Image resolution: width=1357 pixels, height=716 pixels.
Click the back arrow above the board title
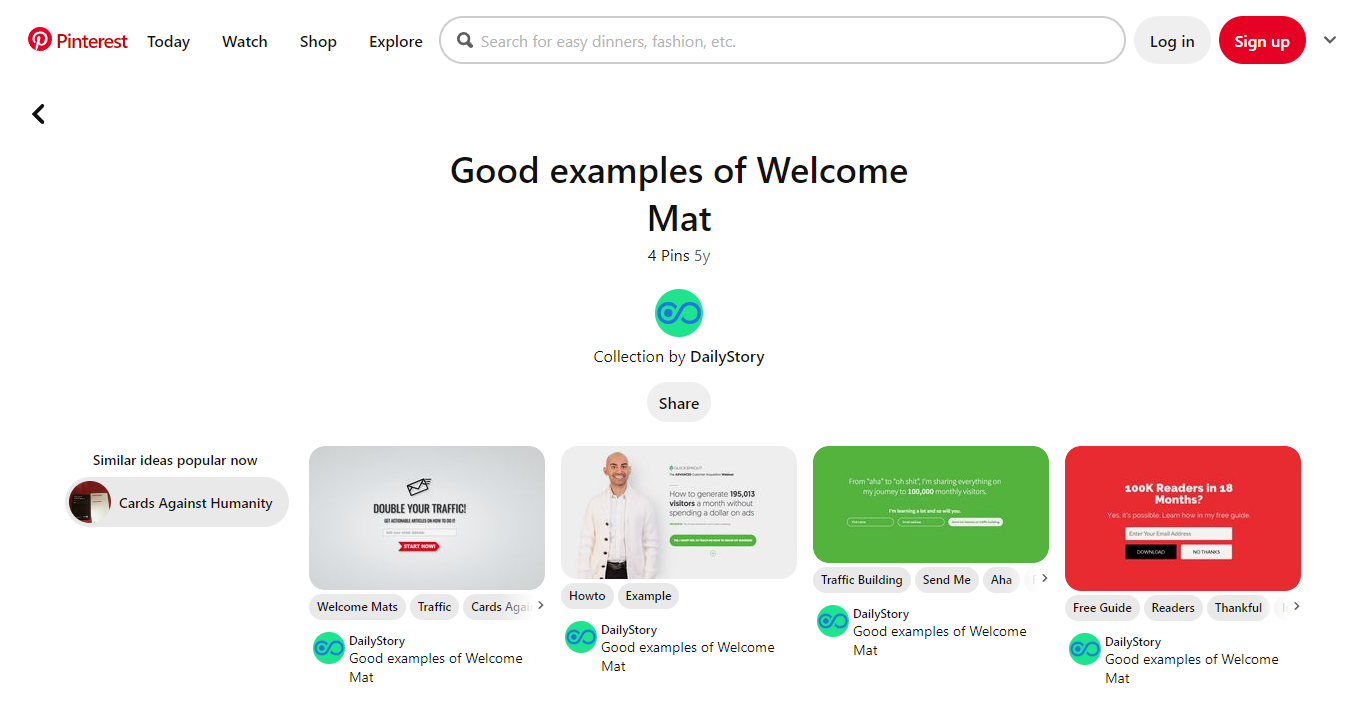38,113
